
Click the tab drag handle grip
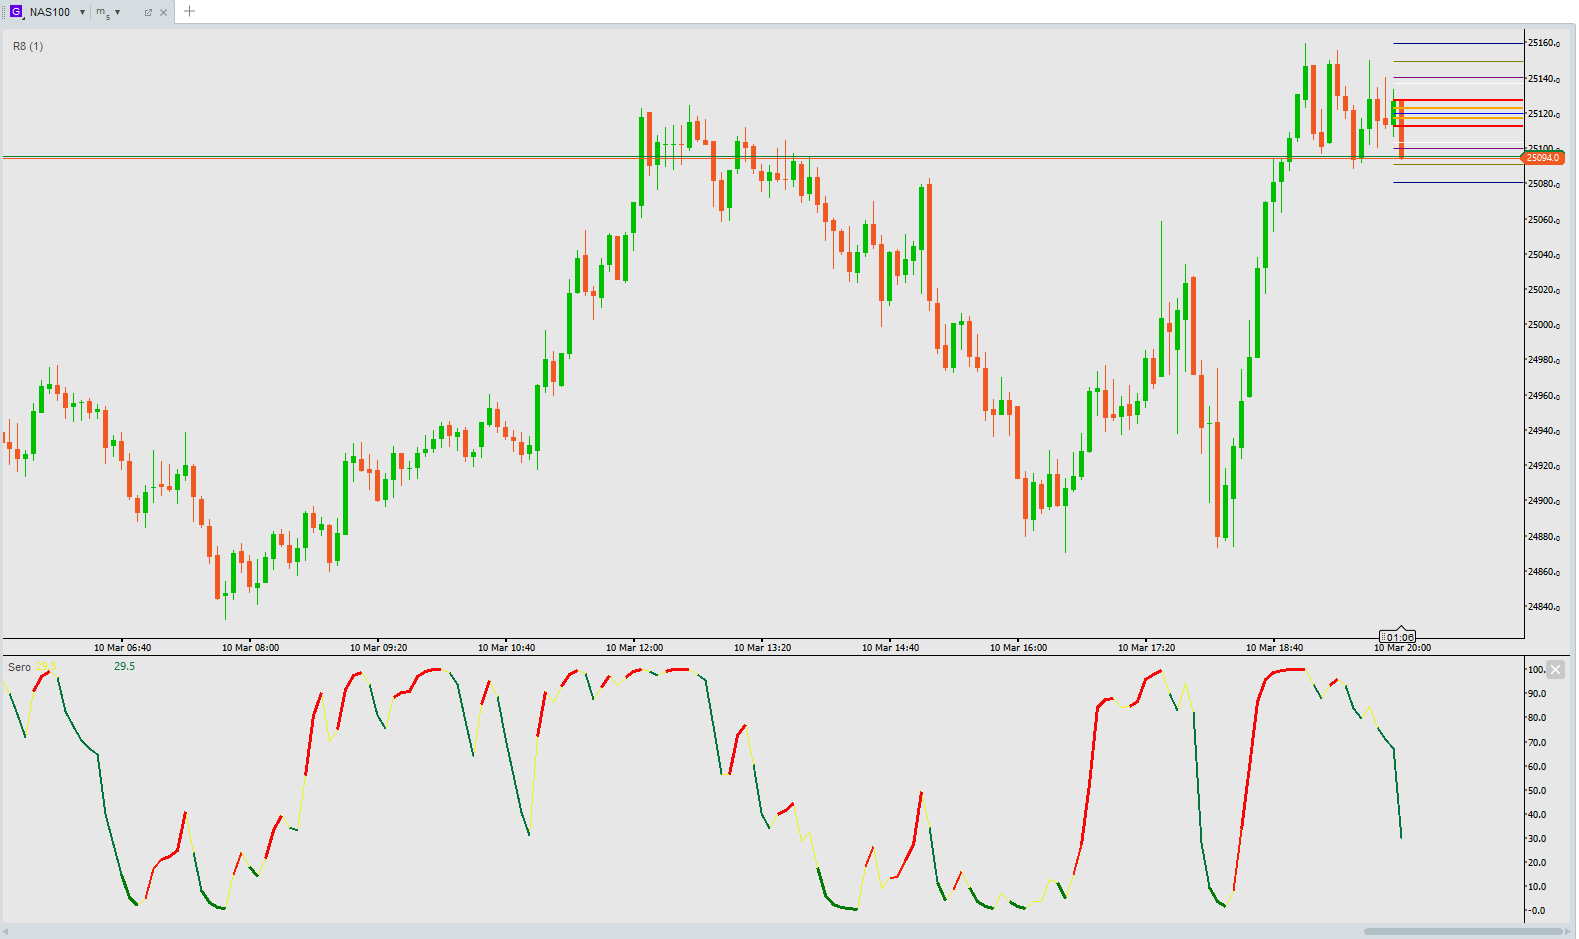pyautogui.click(x=4, y=12)
